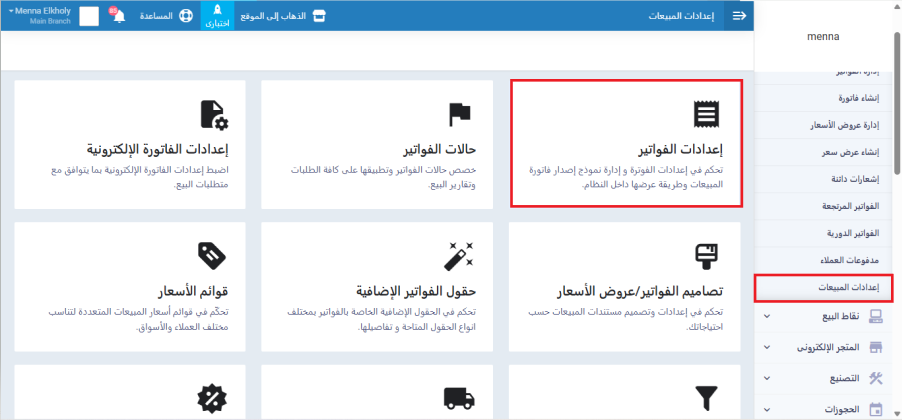Click the e-invoice settings file-gear icon
Image resolution: width=902 pixels, height=420 pixels.
point(214,113)
